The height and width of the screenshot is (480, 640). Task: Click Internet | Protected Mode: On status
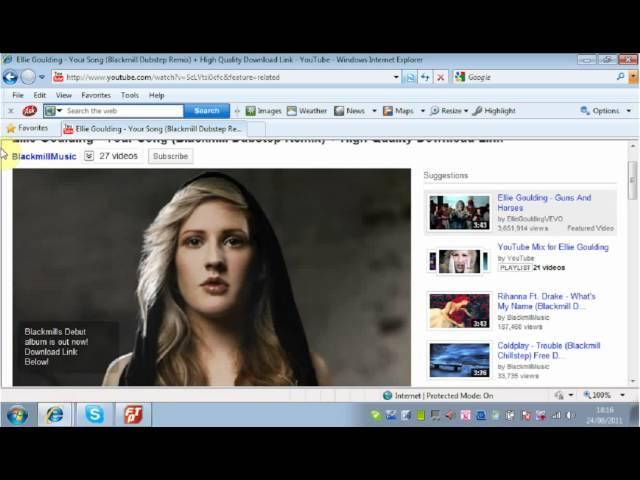[438, 396]
